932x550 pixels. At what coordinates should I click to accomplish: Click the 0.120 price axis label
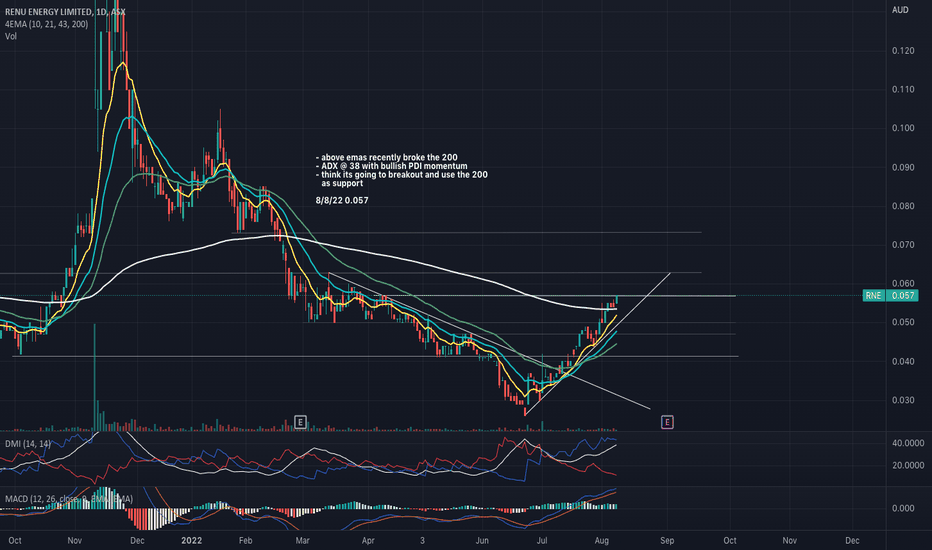[x=903, y=51]
